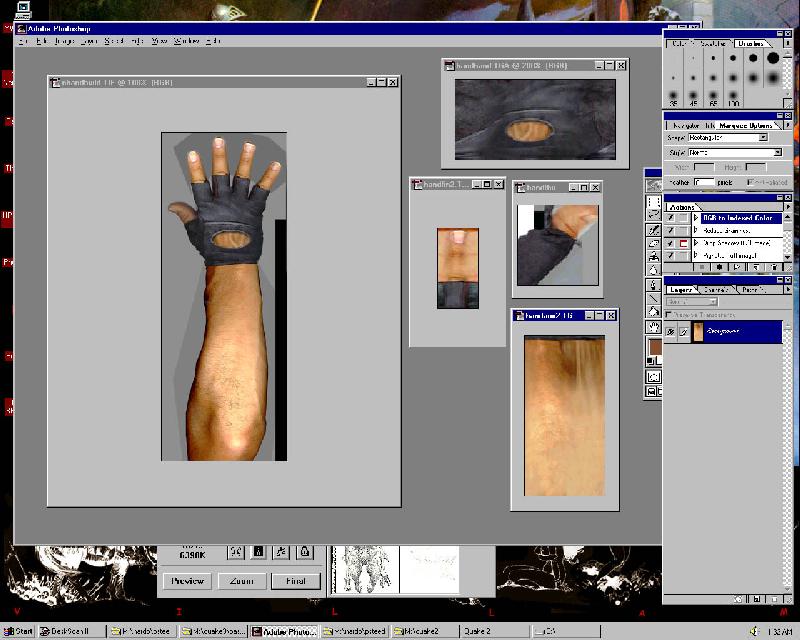800x640 pixels.
Task: Toggle the Preserve Transparency checkbox
Action: click(669, 314)
